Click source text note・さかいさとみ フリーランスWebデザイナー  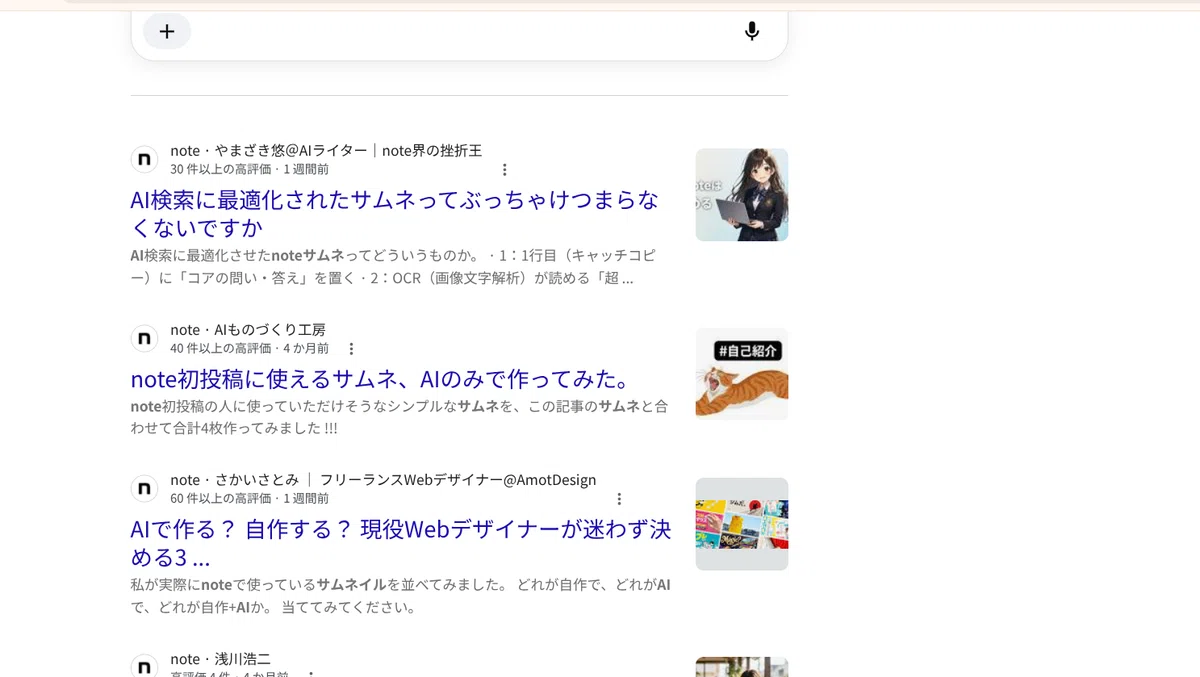click(x=383, y=479)
